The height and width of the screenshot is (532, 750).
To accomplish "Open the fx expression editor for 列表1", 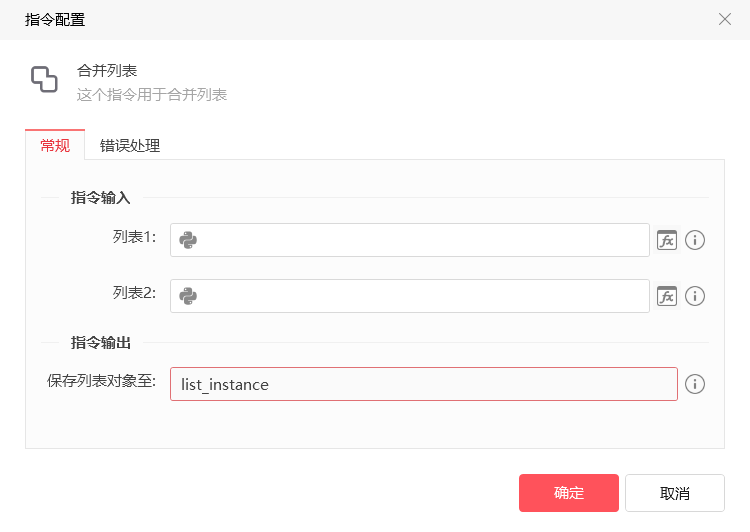I will 666,240.
